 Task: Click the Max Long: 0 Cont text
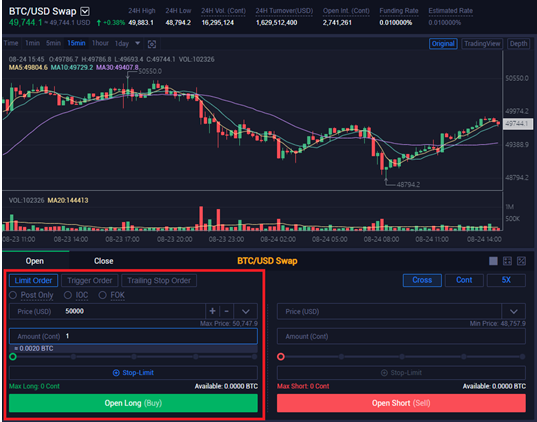click(x=34, y=386)
